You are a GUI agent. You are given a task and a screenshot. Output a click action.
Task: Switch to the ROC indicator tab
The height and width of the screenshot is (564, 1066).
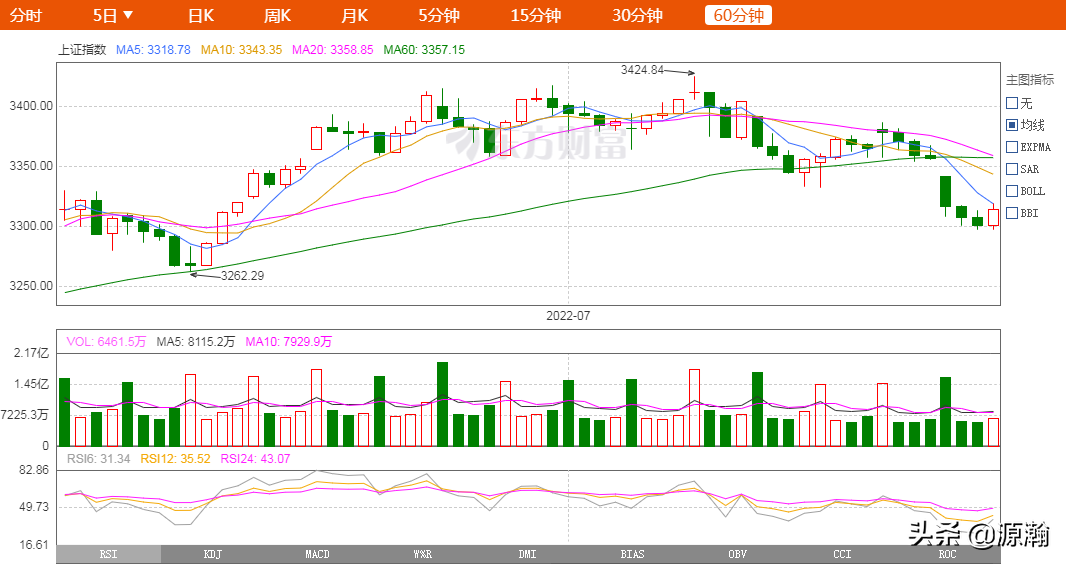(x=947, y=554)
